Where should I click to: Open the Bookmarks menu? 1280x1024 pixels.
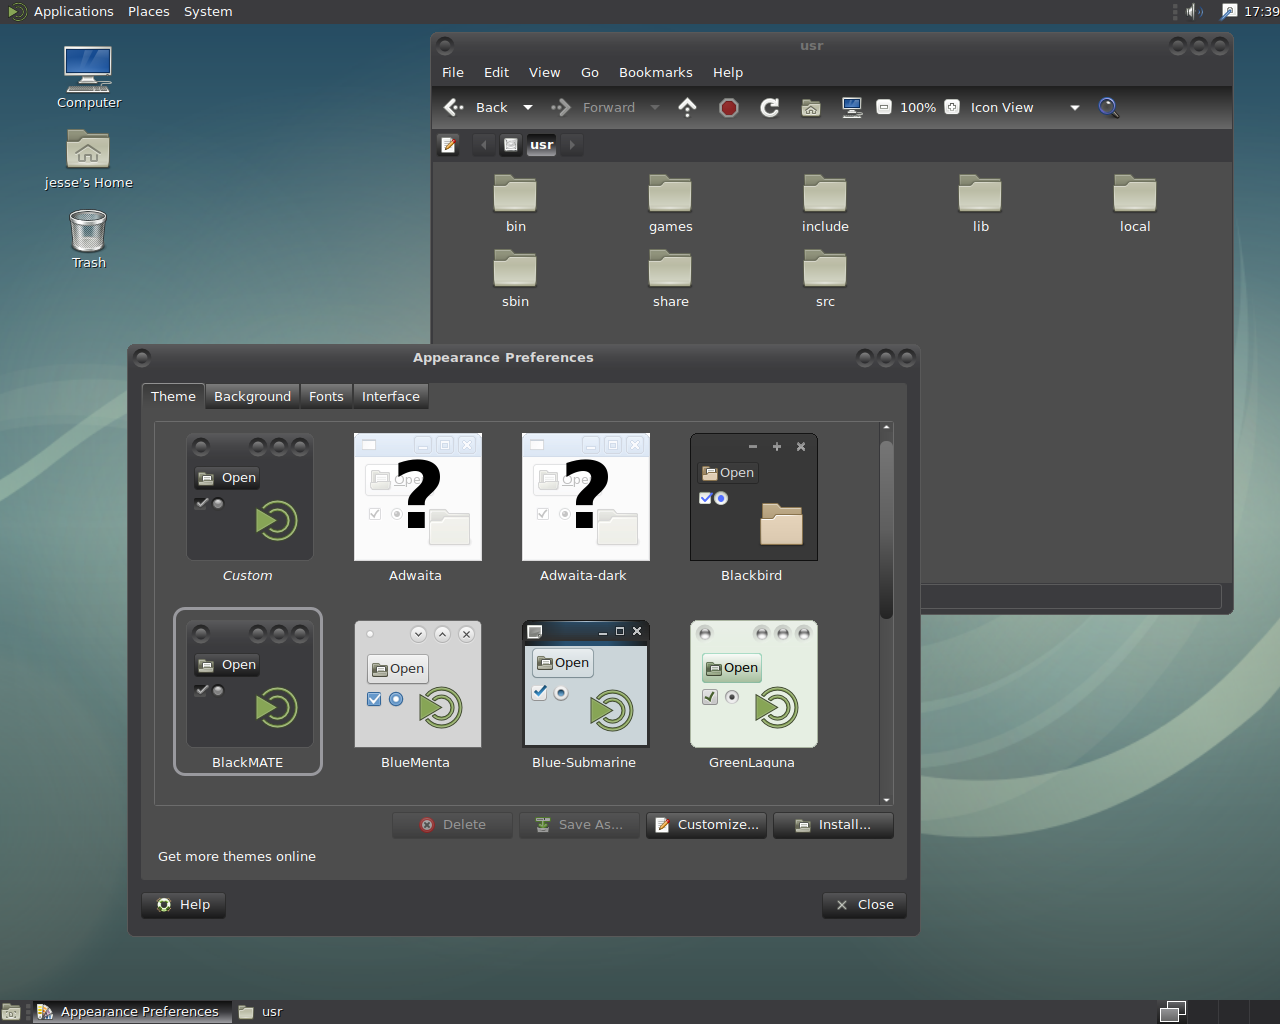(656, 72)
